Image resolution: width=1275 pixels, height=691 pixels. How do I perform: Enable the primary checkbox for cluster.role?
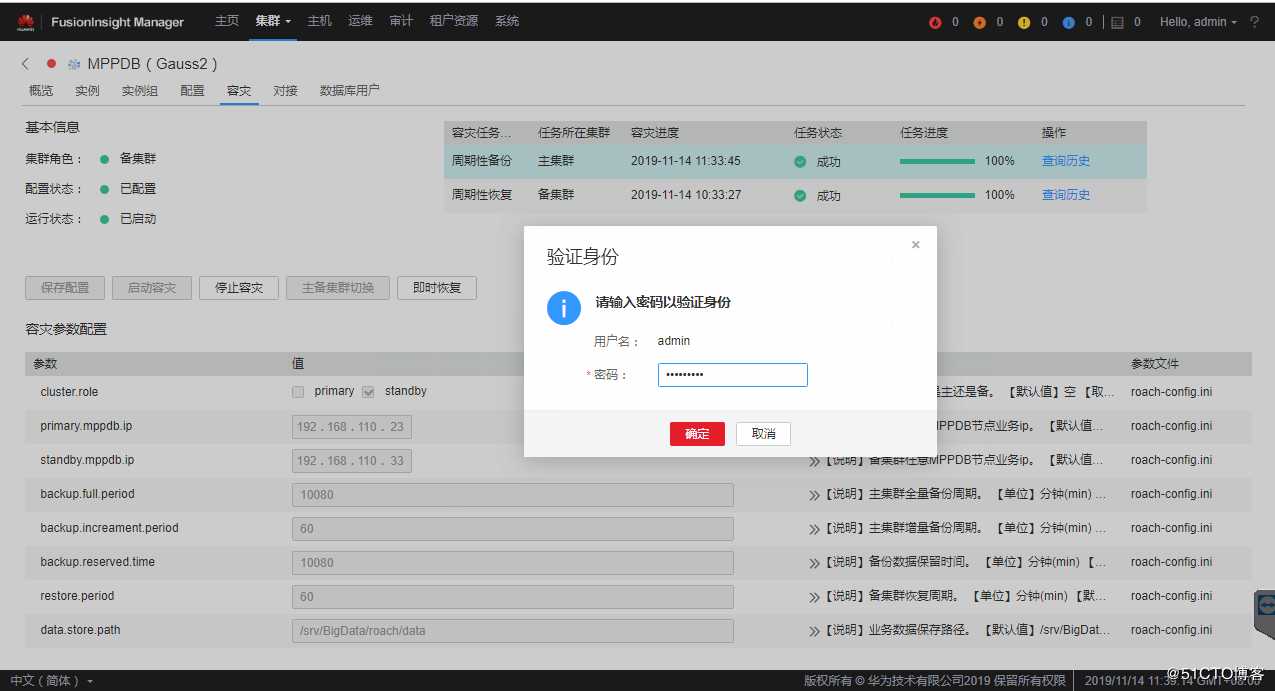[x=297, y=391]
